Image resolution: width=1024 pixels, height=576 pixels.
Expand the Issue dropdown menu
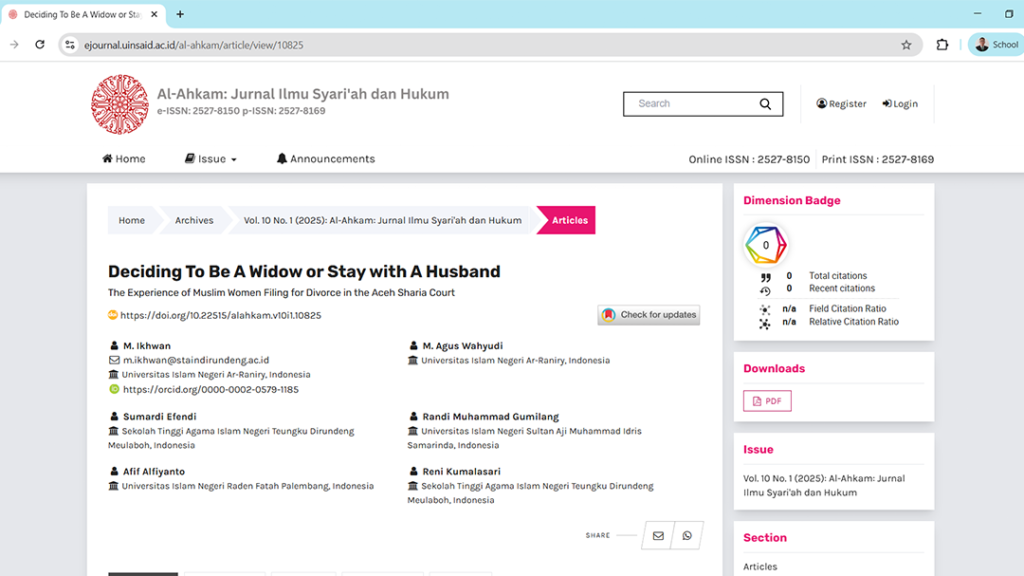[x=211, y=159]
